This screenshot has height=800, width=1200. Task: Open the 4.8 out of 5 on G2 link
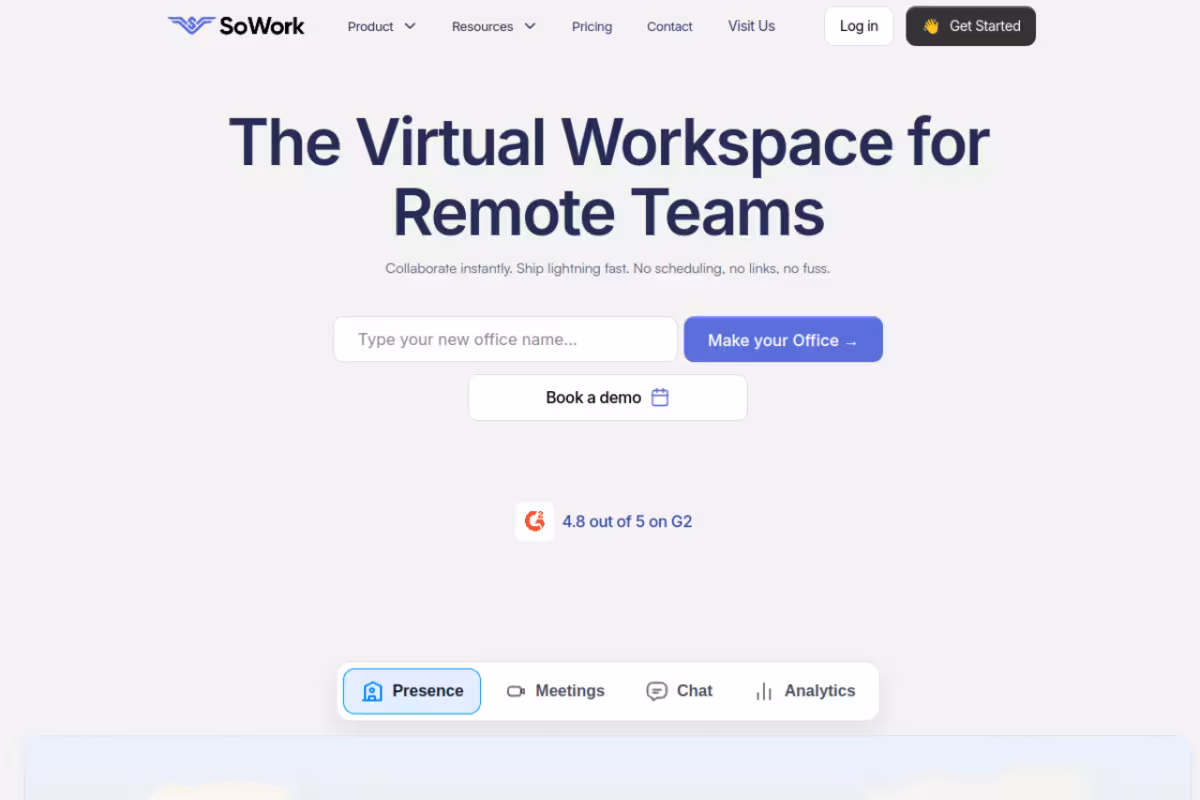627,521
